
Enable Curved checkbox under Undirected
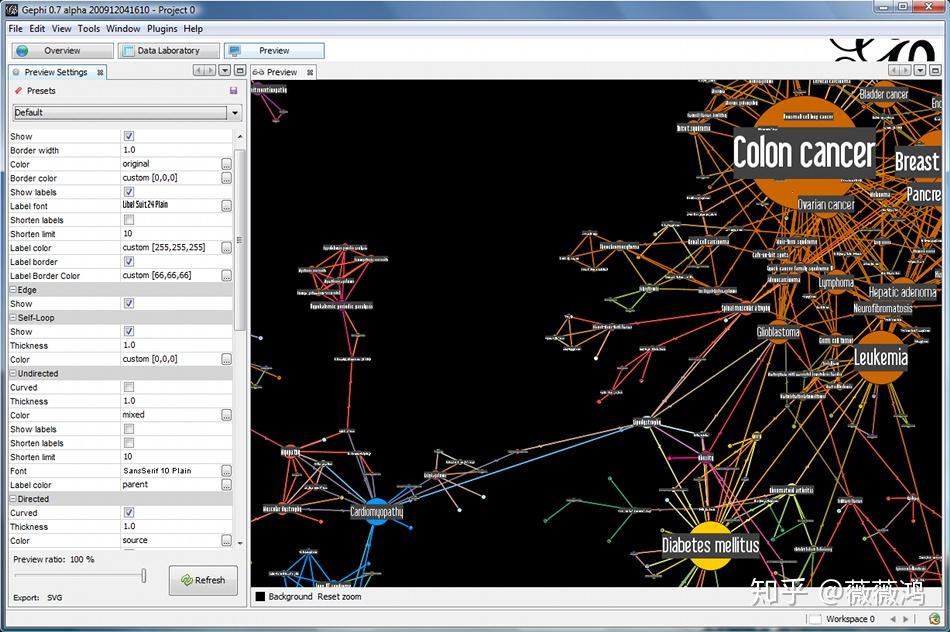129,387
